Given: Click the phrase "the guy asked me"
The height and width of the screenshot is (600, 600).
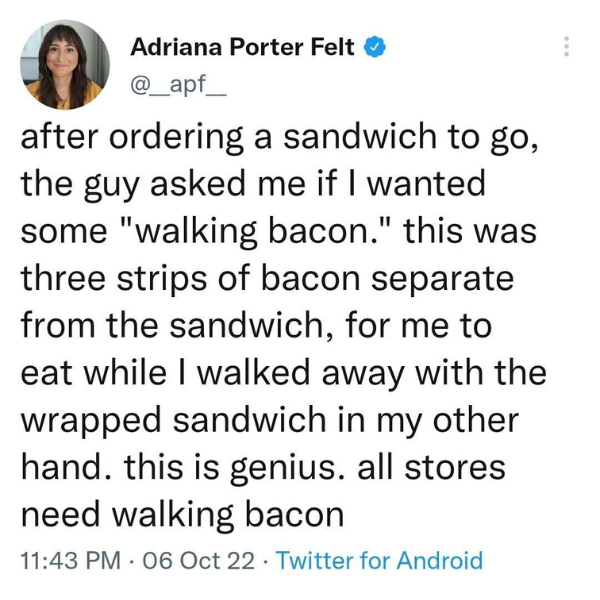Looking at the screenshot, I should click(x=163, y=185).
